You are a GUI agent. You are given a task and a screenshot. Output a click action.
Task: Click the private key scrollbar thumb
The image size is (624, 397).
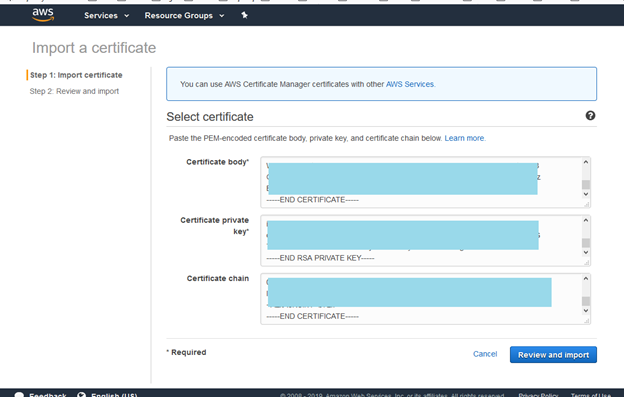pyautogui.click(x=586, y=243)
